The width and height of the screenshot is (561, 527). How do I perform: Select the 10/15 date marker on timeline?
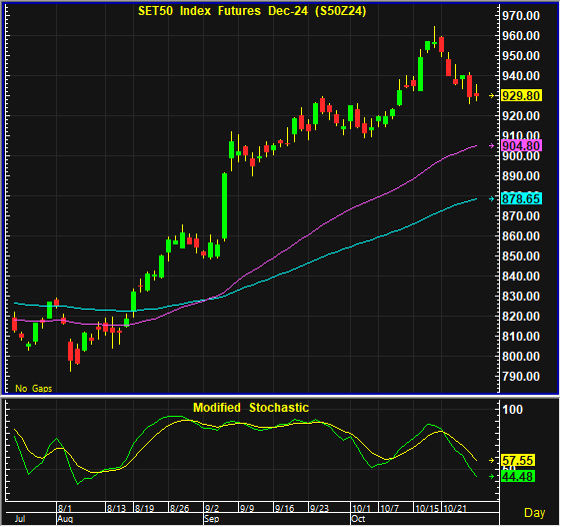coord(427,508)
